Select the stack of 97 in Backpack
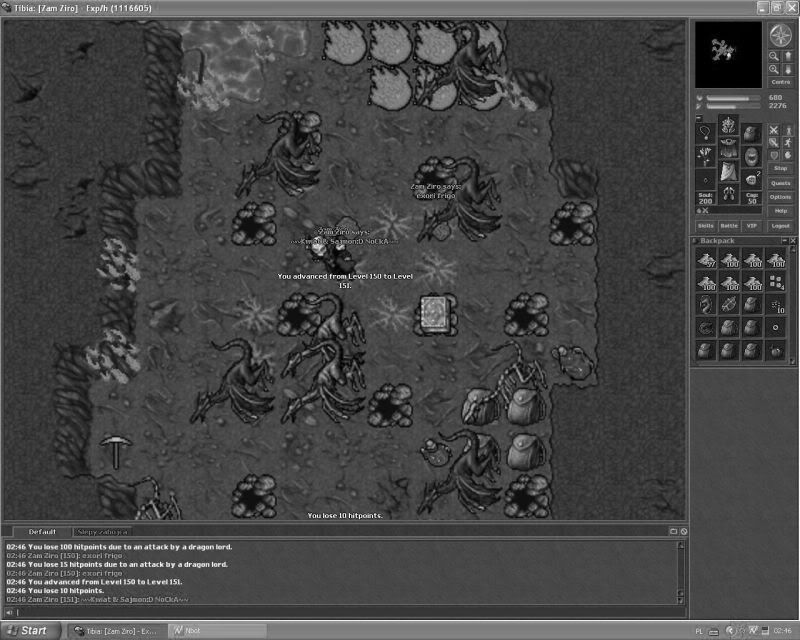Screen dimensions: 800x640 click(706, 259)
